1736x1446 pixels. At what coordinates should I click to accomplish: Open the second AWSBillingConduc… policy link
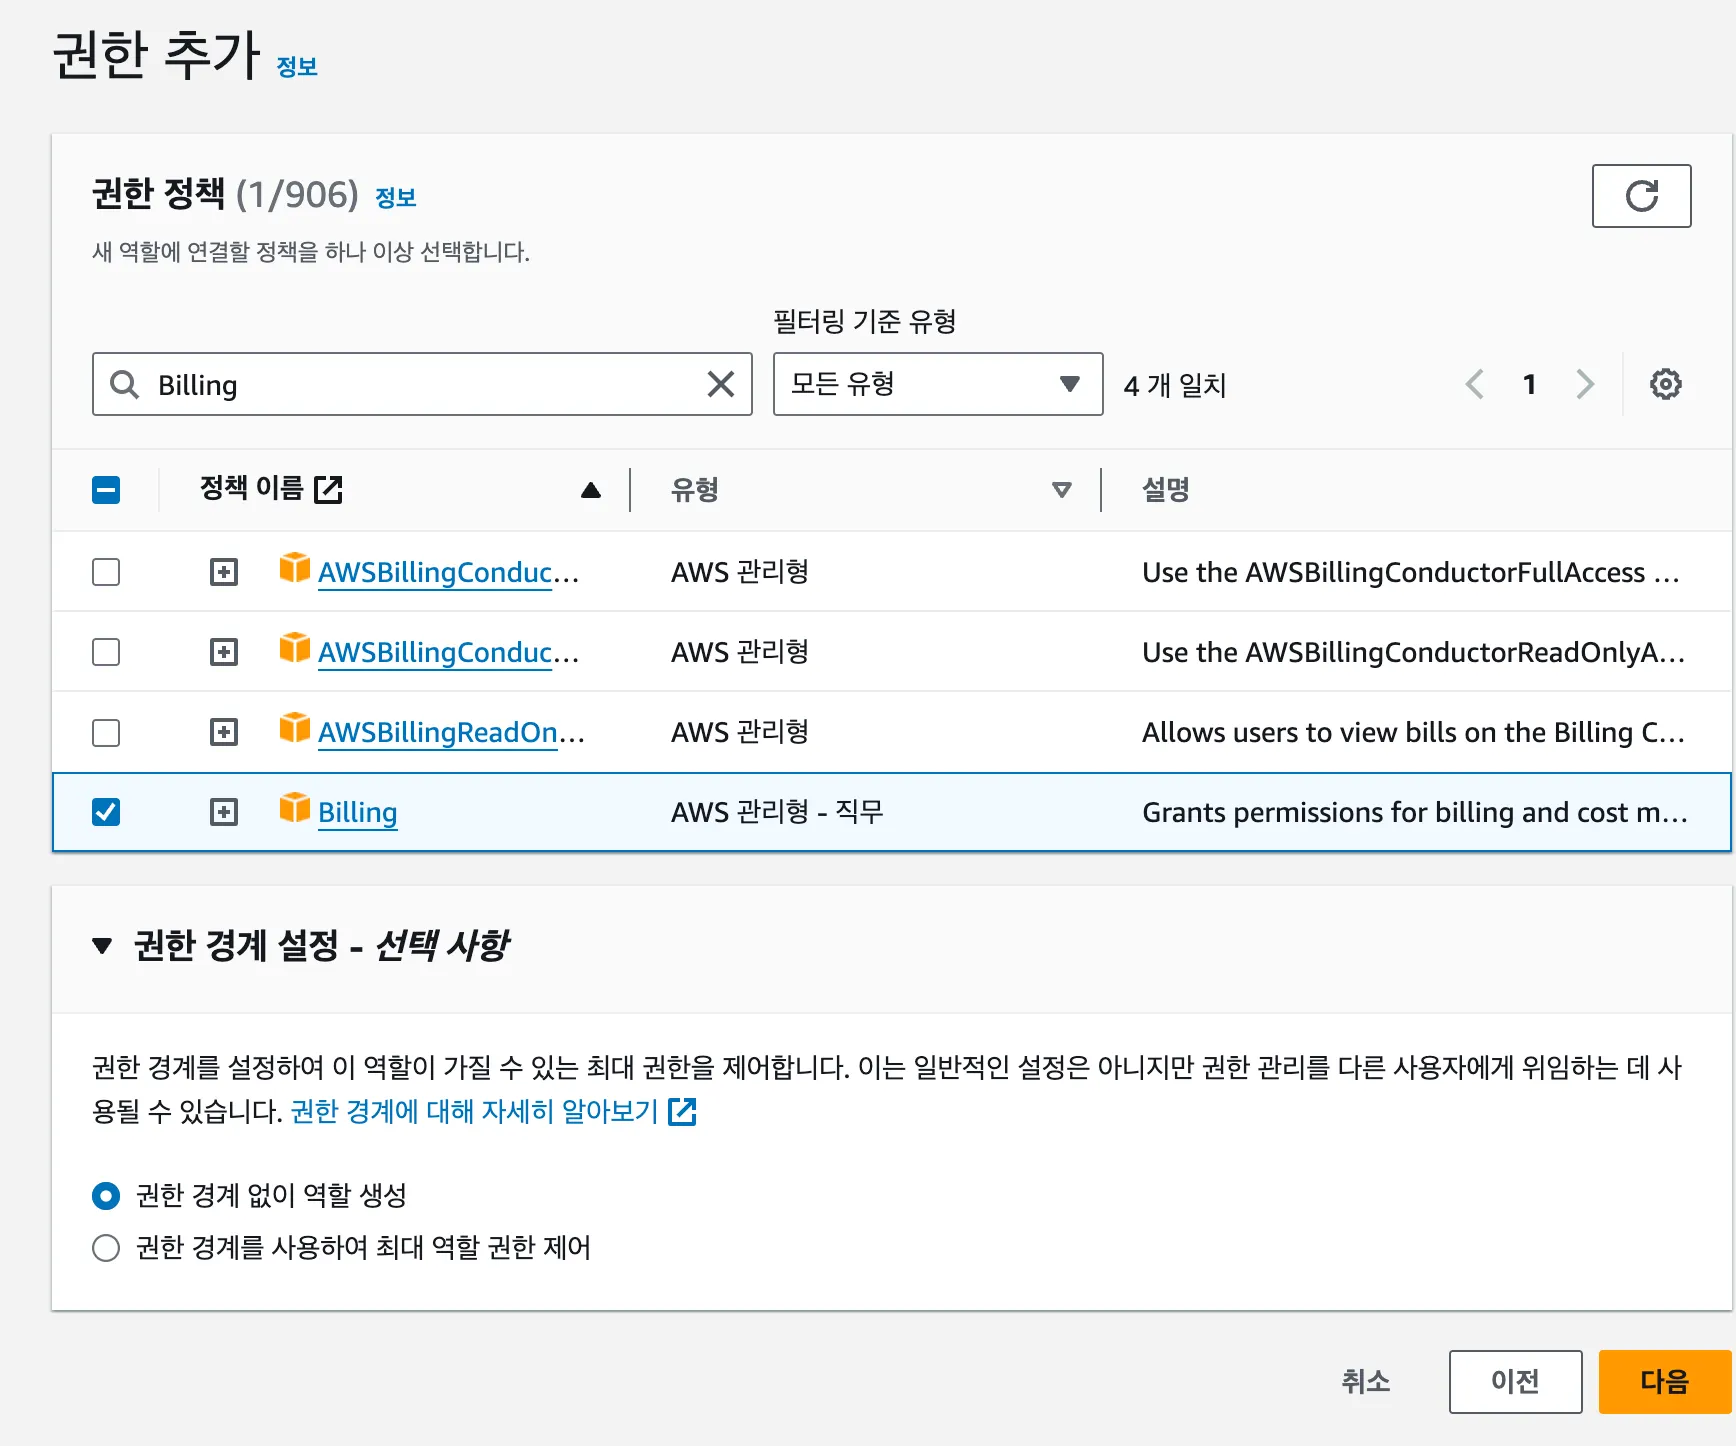click(448, 652)
